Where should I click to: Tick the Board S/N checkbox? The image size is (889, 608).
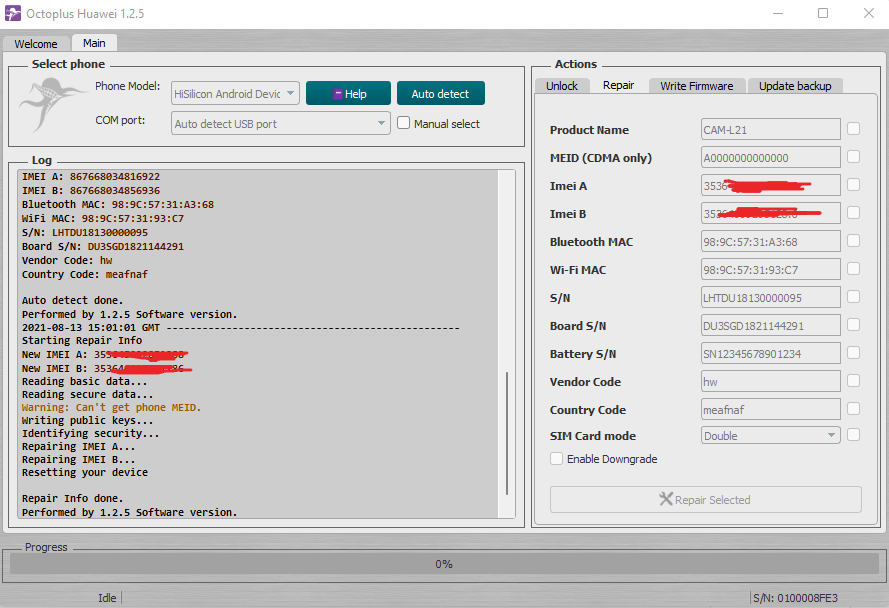[853, 324]
